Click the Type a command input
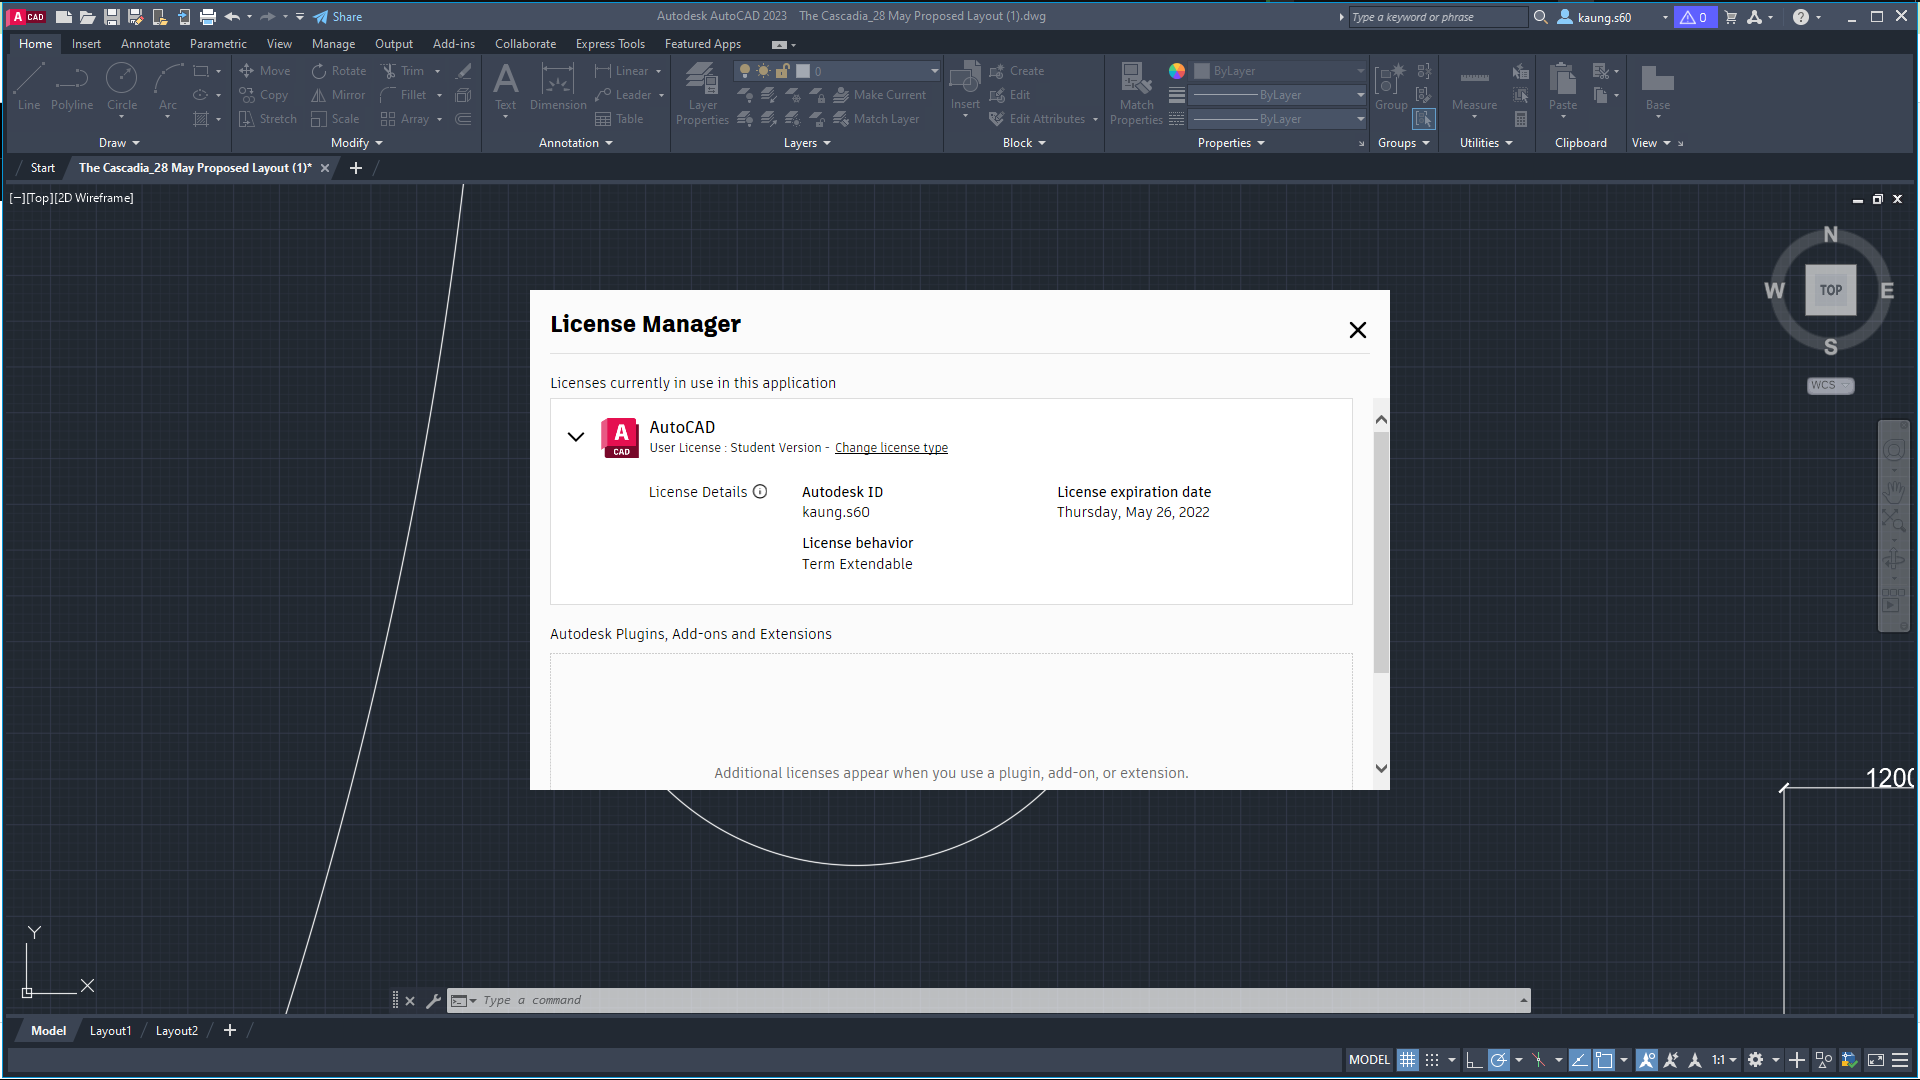The height and width of the screenshot is (1080, 1920). tap(1000, 1000)
